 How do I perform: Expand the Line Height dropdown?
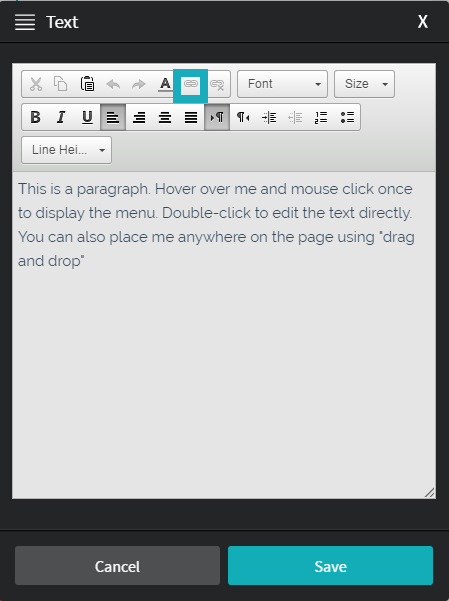pos(67,150)
